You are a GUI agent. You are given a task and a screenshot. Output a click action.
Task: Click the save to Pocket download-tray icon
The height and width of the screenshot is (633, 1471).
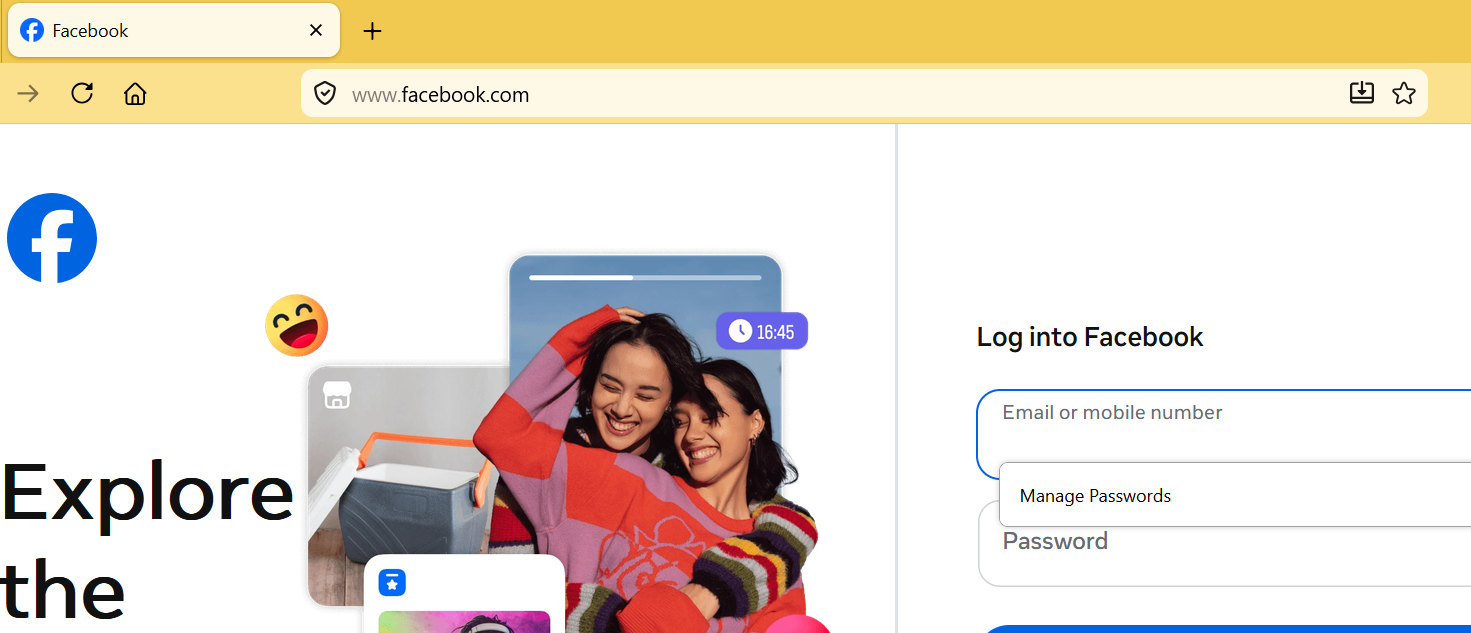tap(1362, 93)
